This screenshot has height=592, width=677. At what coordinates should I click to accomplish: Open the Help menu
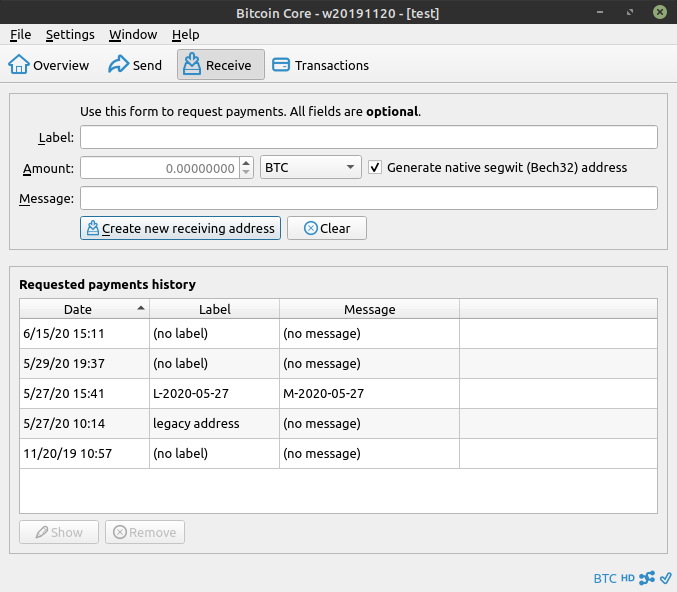186,34
